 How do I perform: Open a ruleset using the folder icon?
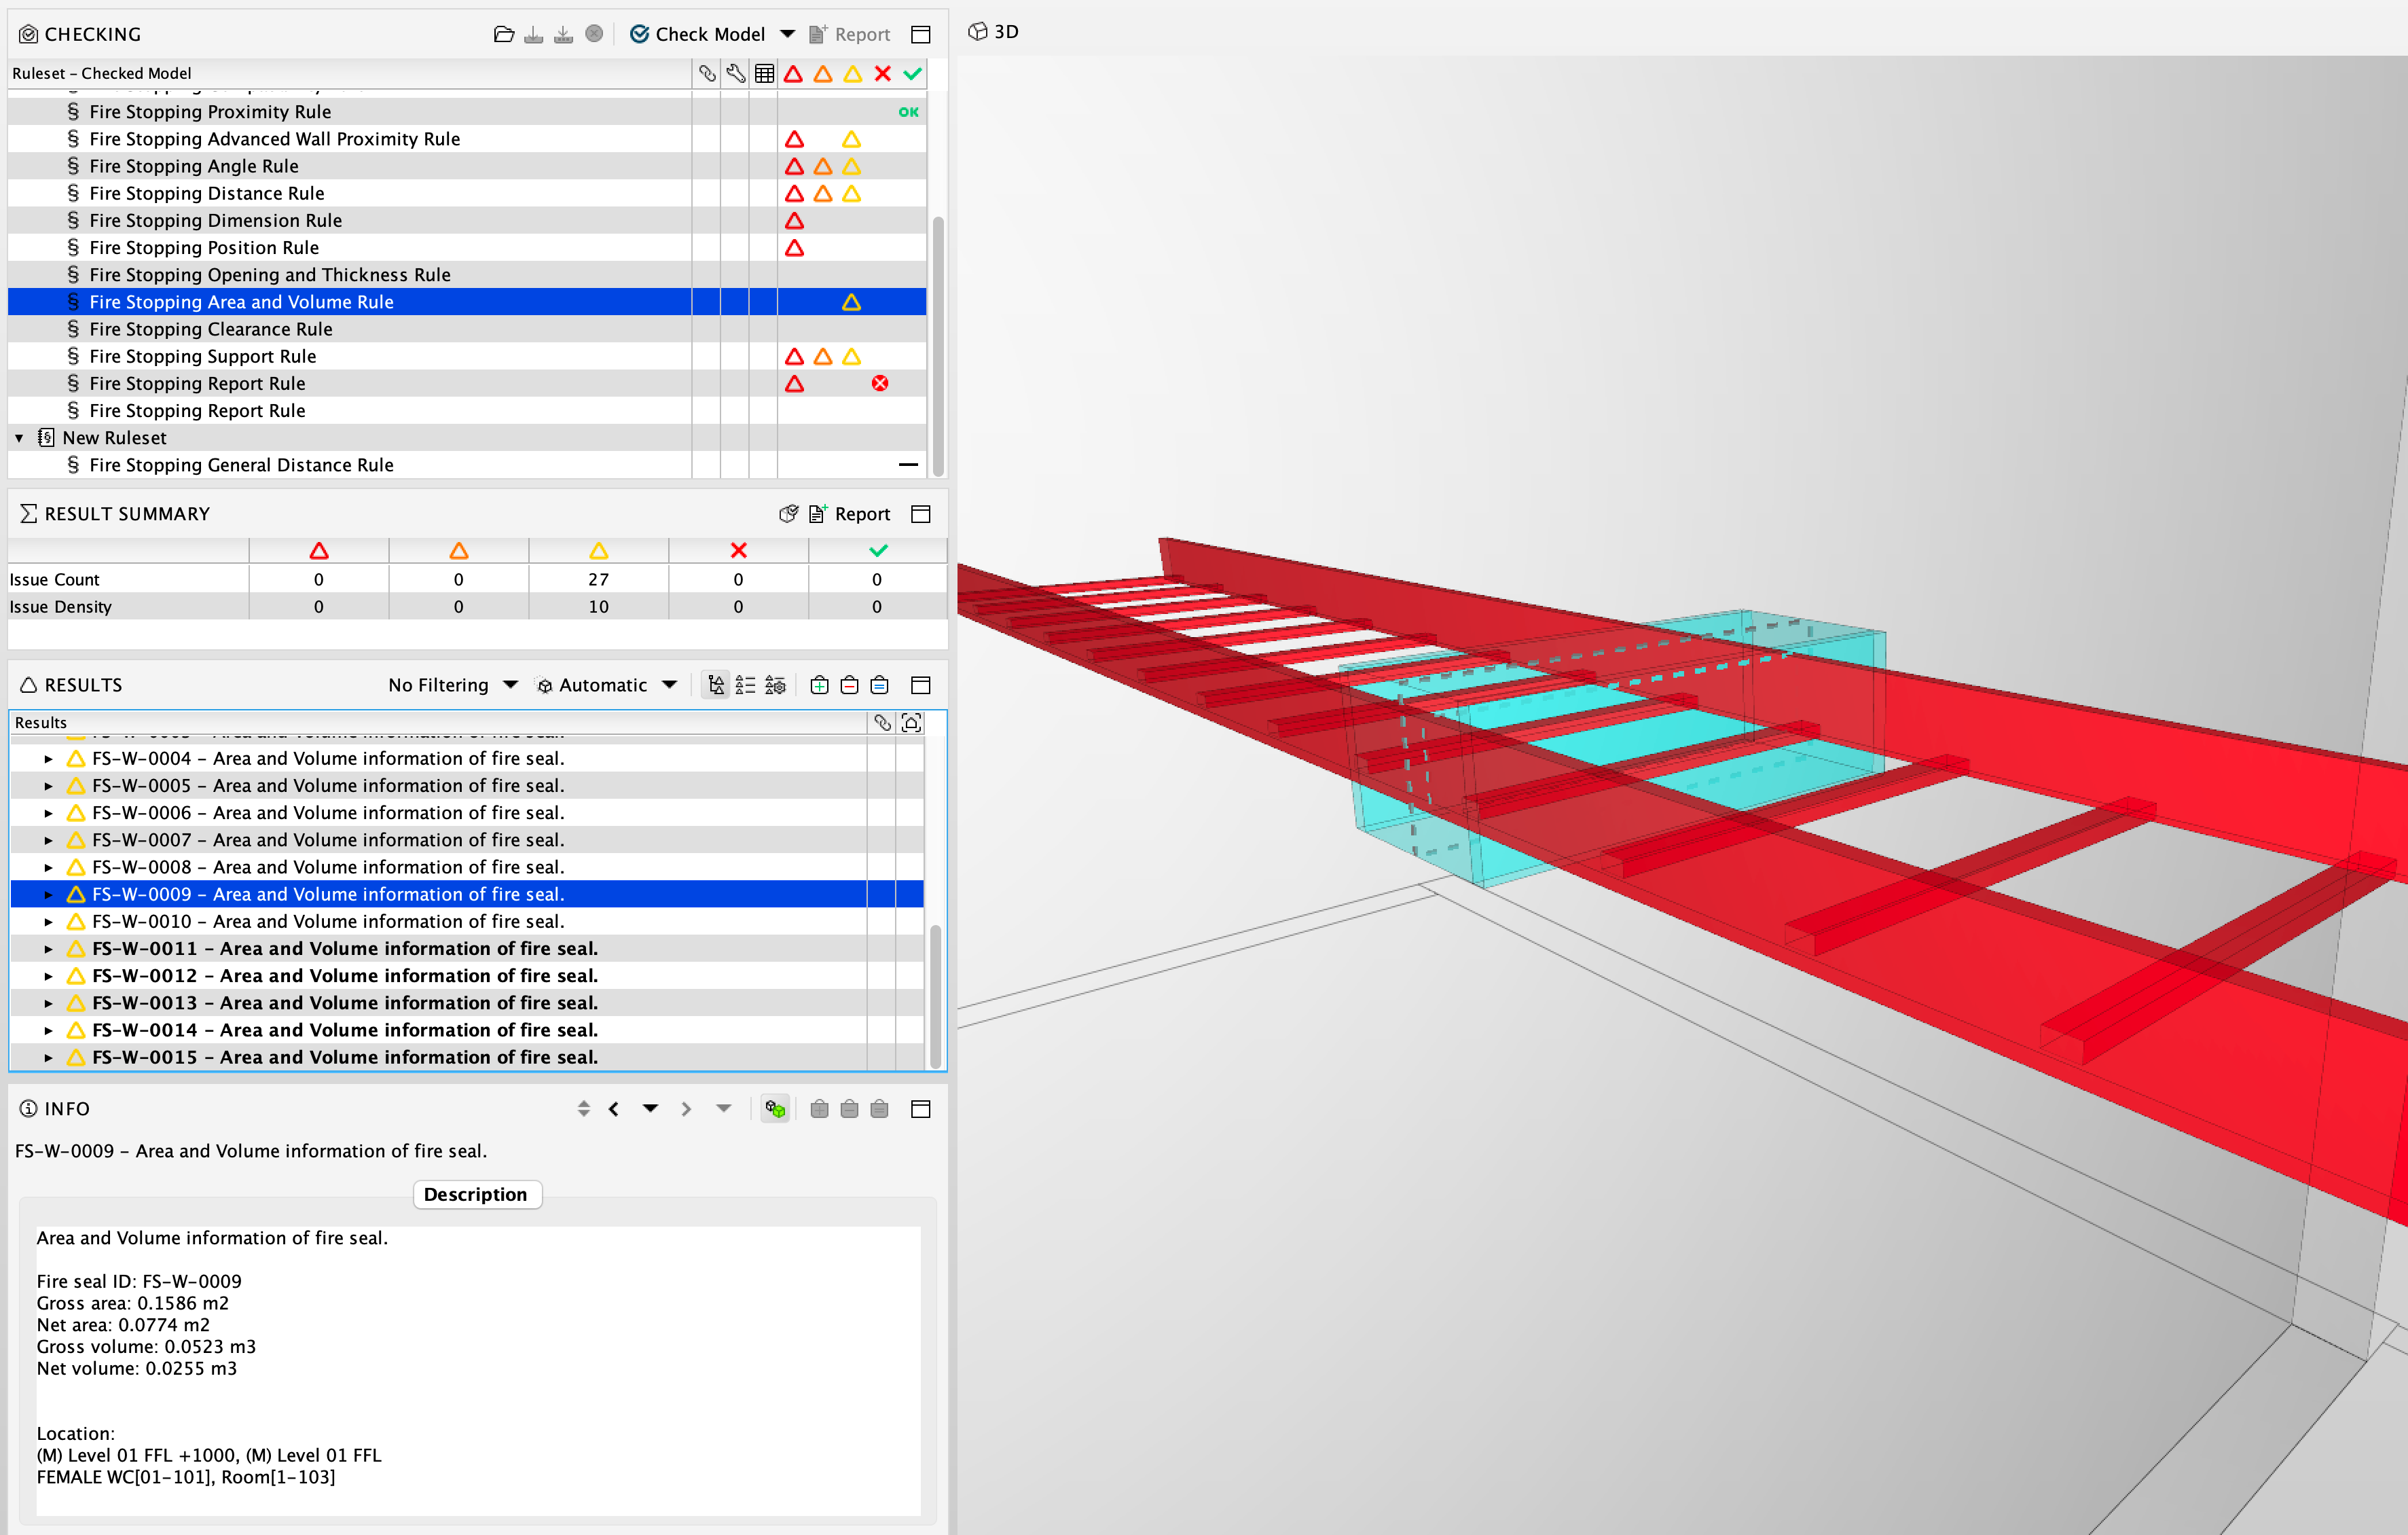[x=504, y=33]
